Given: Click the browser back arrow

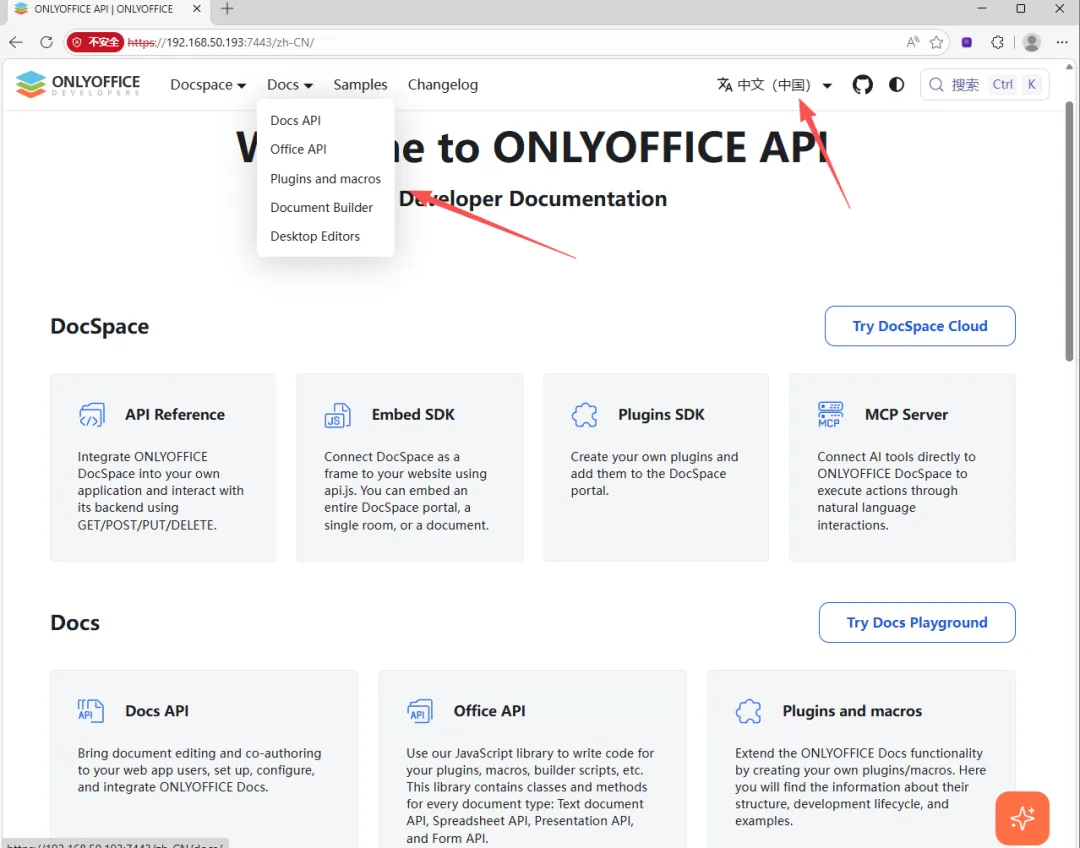Looking at the screenshot, I should click(x=16, y=42).
